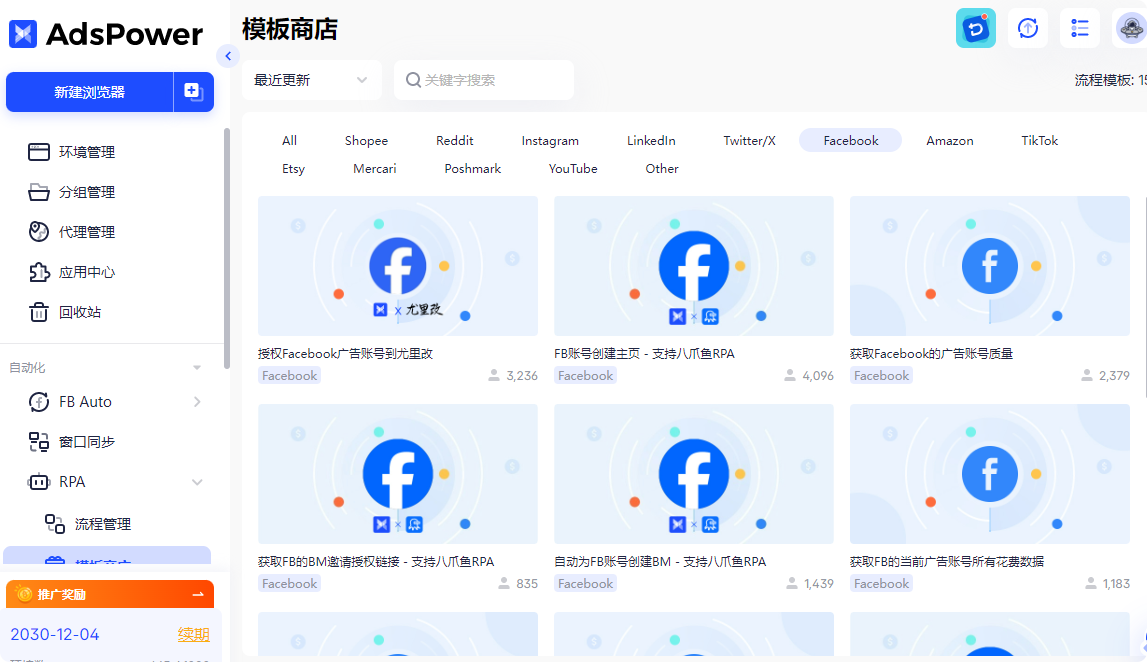Click the sidebar vertical scrollbar
Viewport: 1147px width, 662px height.
227,249
